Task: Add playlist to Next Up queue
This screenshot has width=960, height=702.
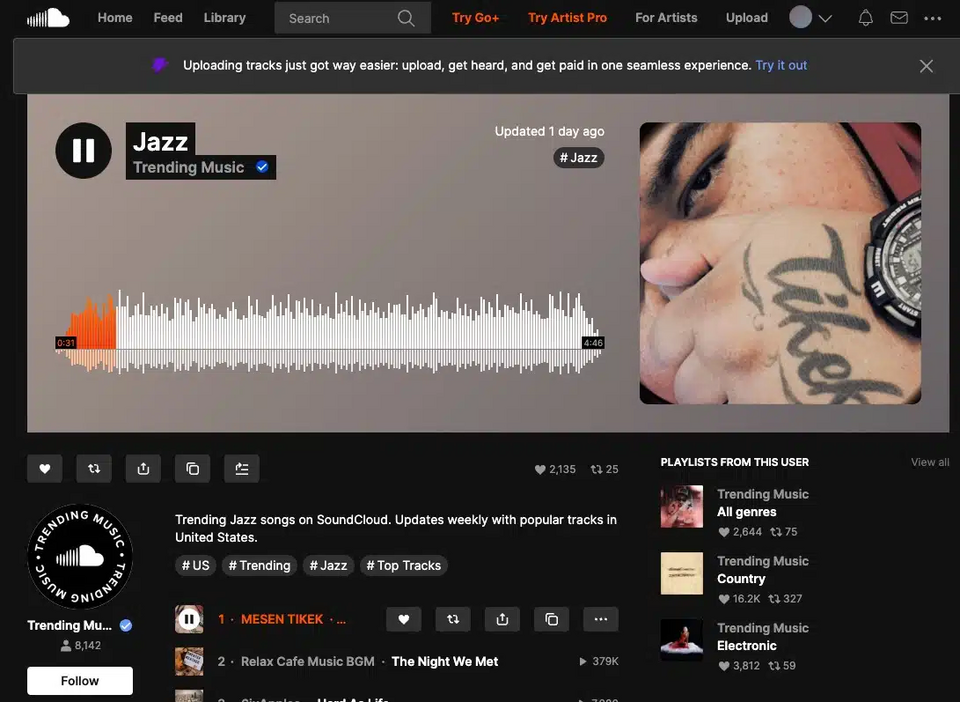Action: pos(242,469)
